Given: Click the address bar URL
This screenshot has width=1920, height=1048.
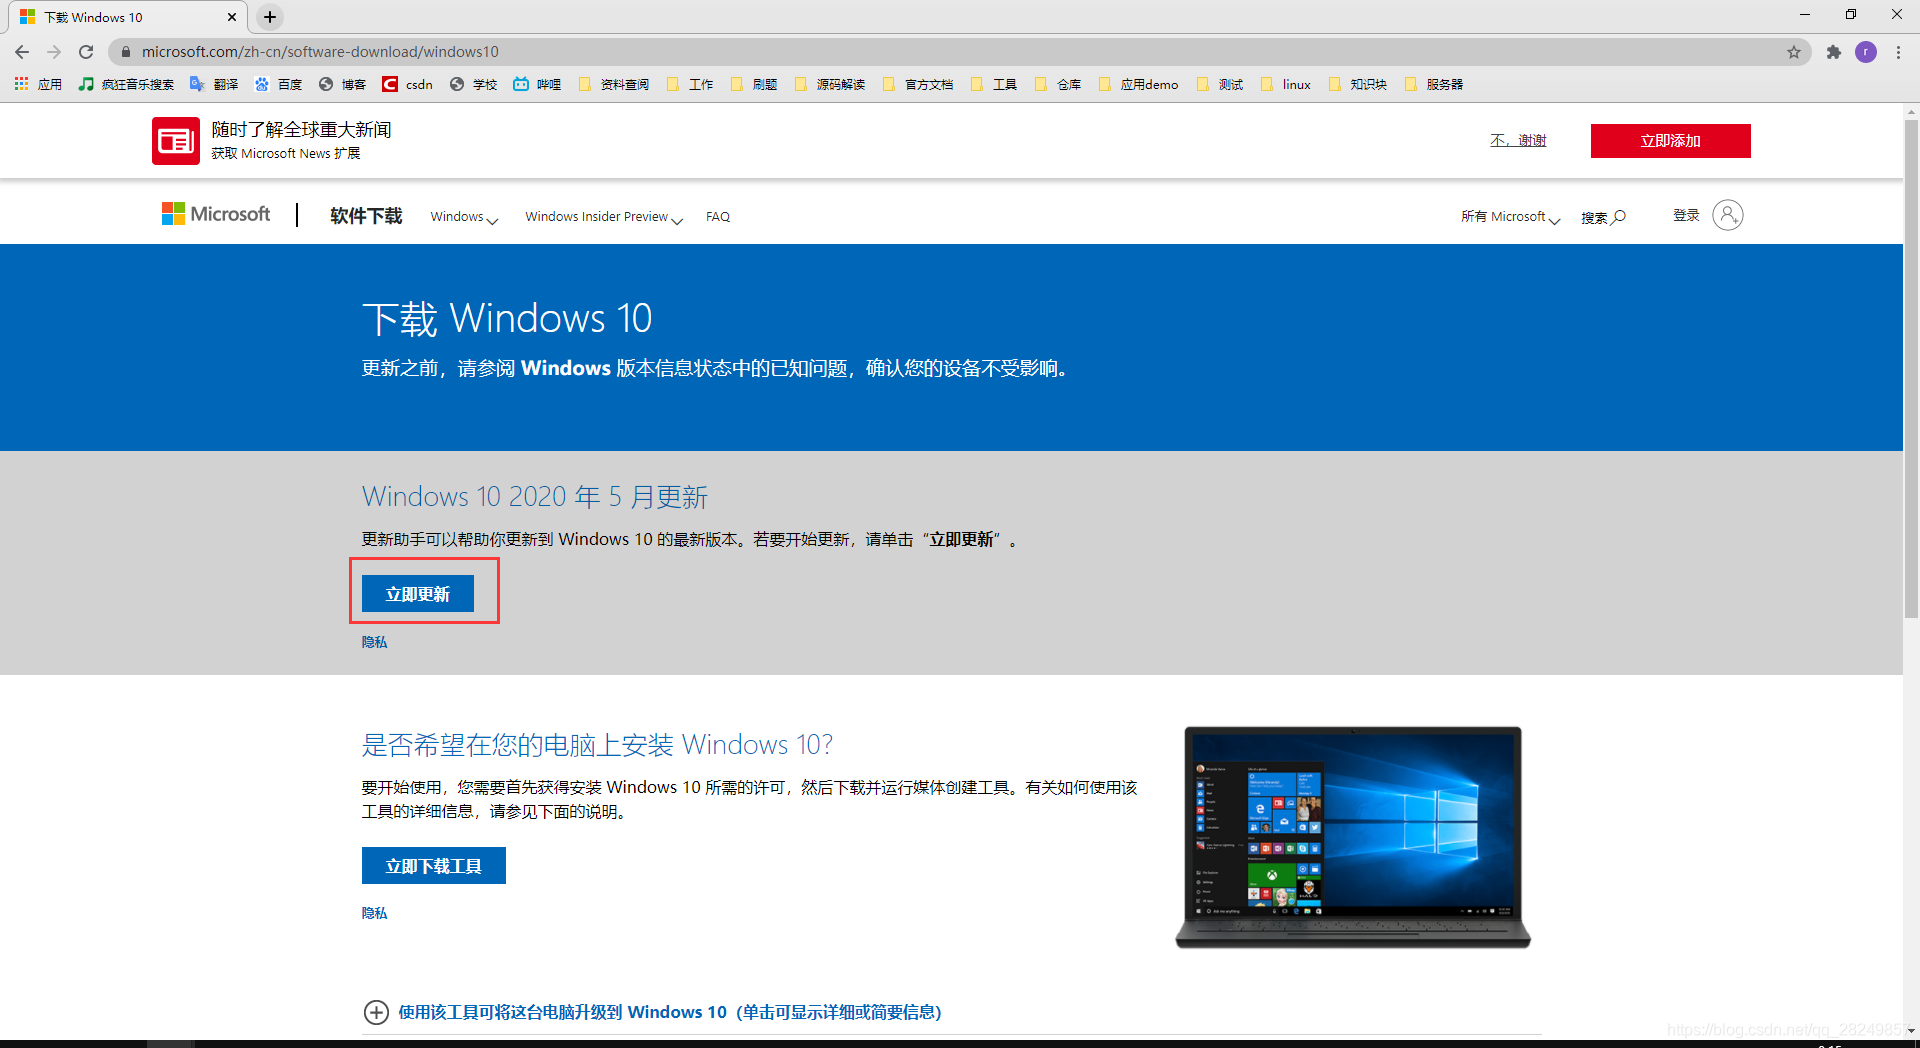Looking at the screenshot, I should point(320,52).
